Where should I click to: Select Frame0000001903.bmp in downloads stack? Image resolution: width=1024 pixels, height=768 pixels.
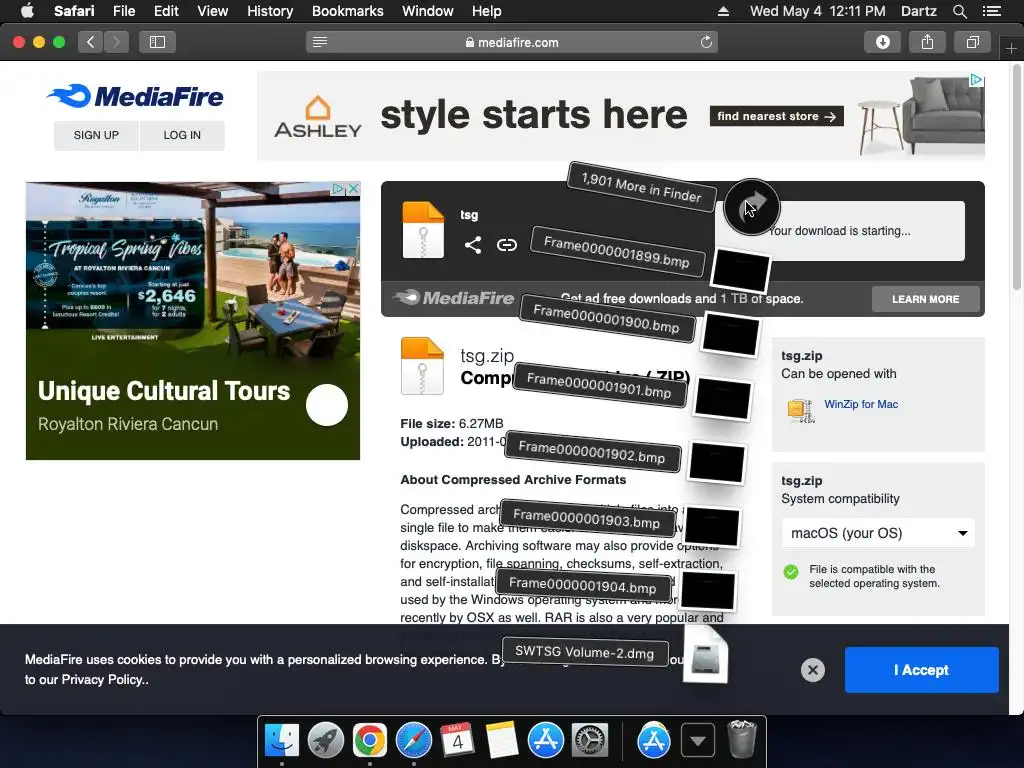click(586, 519)
